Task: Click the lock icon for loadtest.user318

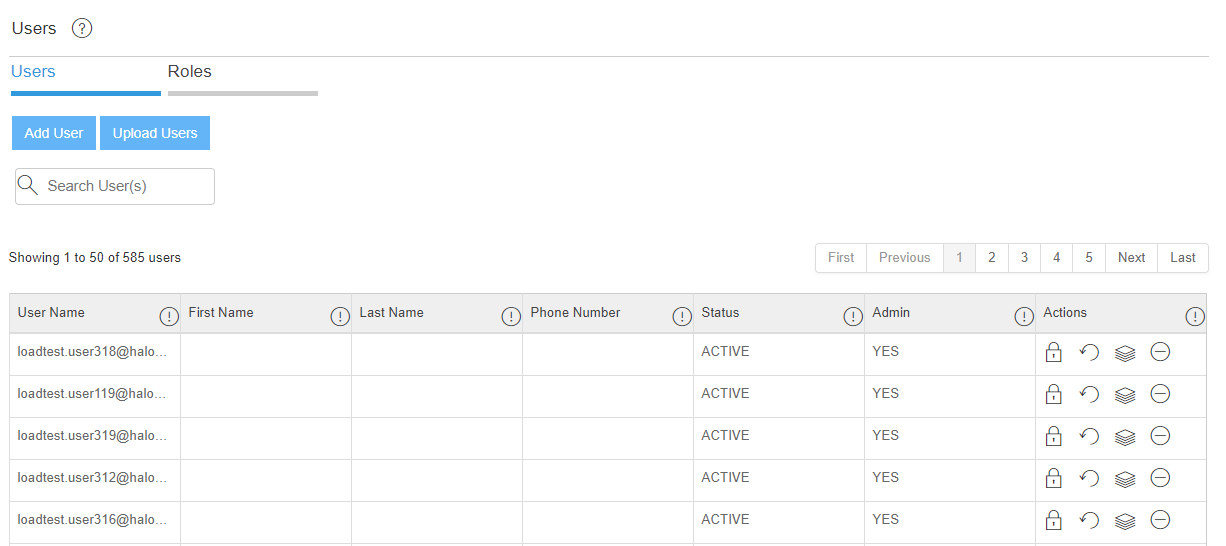Action: tap(1053, 352)
